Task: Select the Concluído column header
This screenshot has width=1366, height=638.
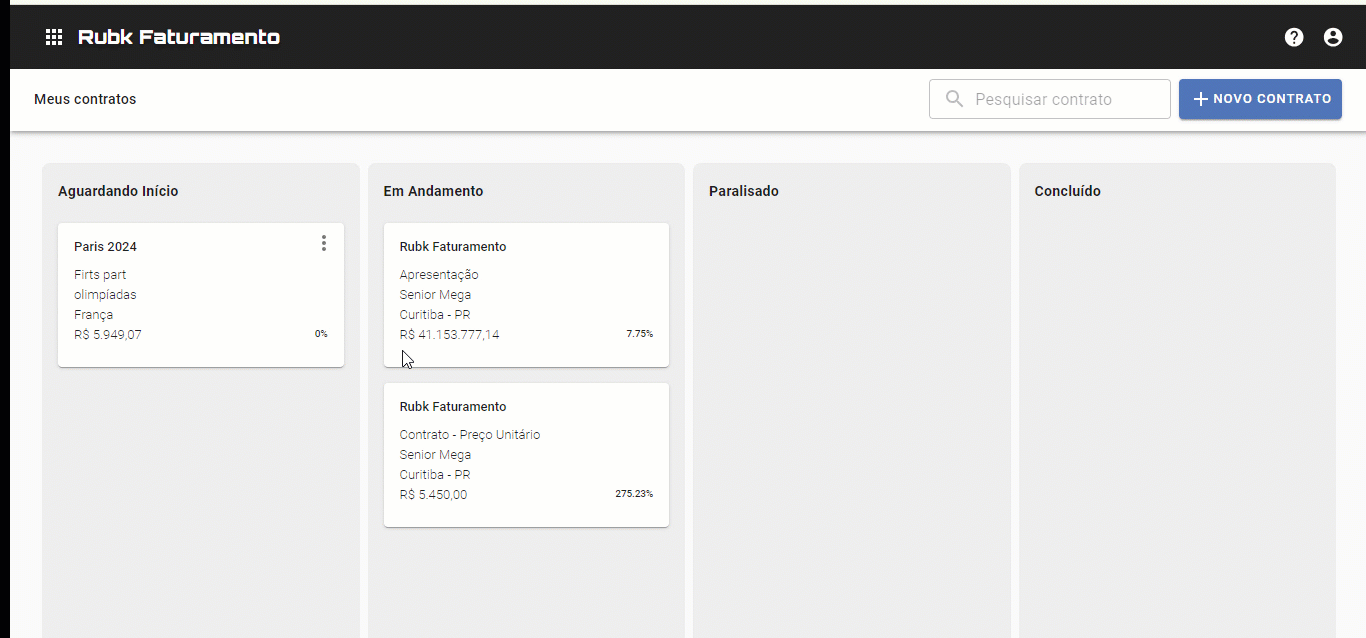Action: (x=1067, y=191)
